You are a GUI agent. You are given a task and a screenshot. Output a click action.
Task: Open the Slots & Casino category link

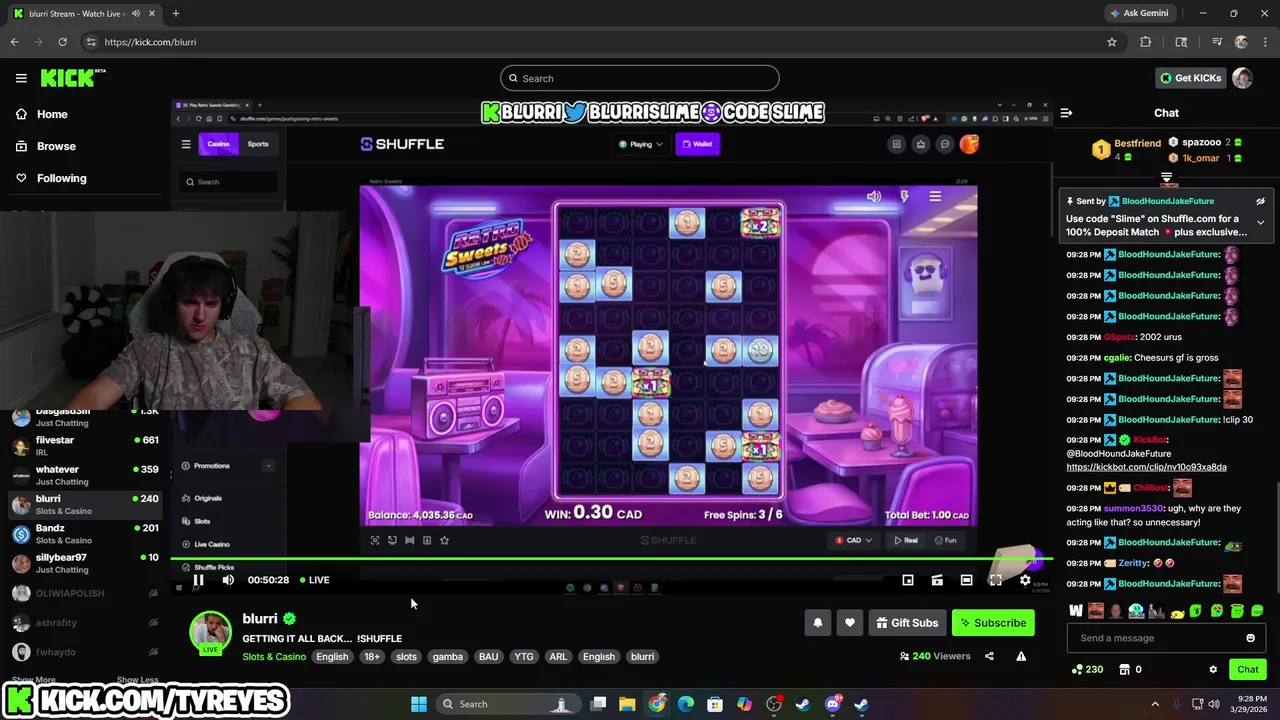[274, 657]
